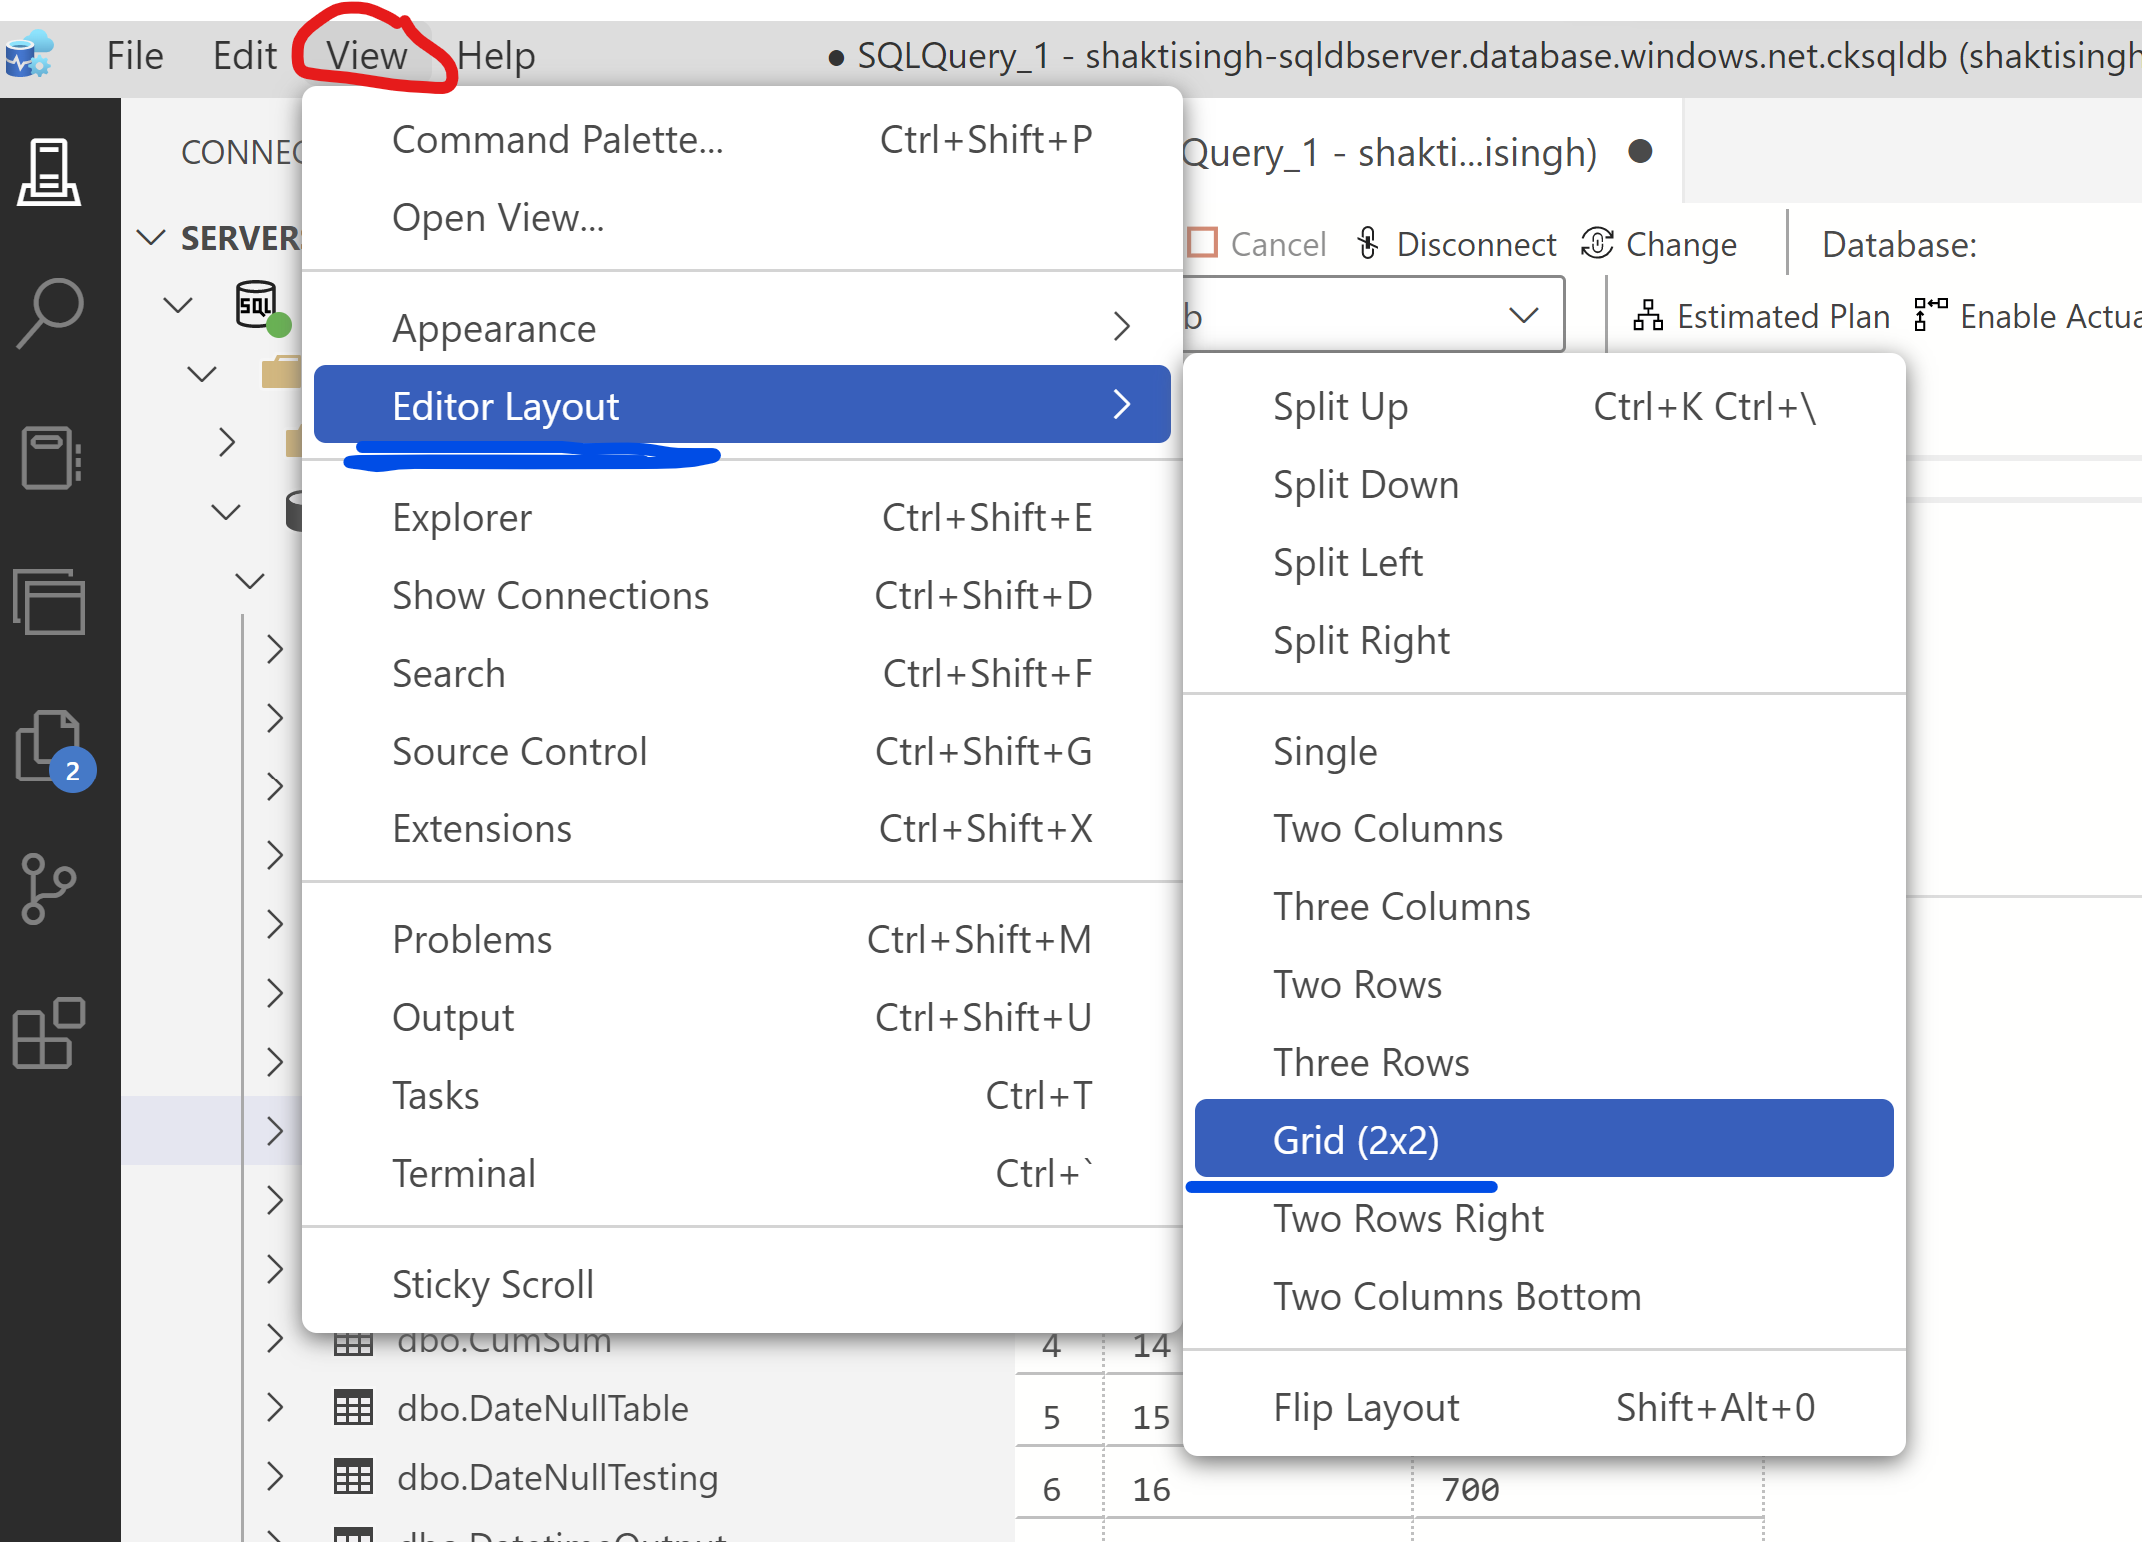This screenshot has height=1542, width=2142.
Task: Click the Disconnect plug icon
Action: coord(1368,243)
